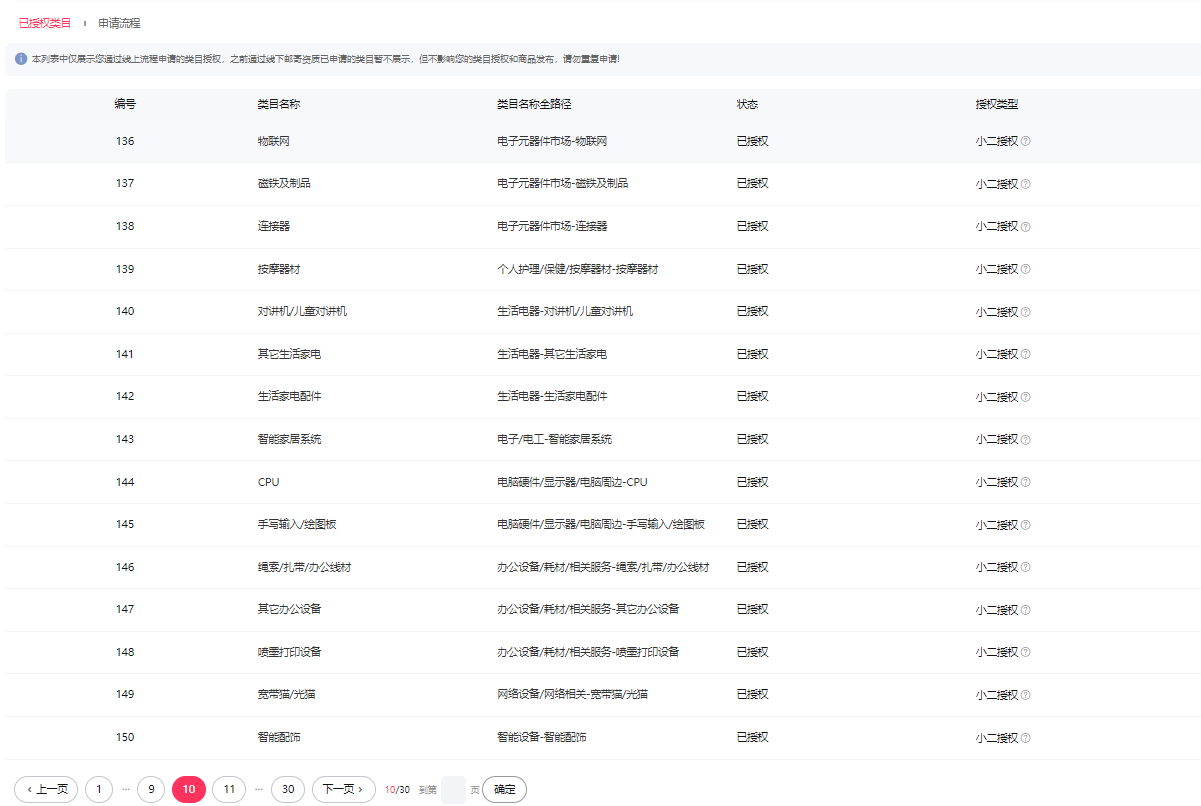Screen dimensions: 1201x806
Task: Click help icon in row 142 生活家电配件
Action: click(1025, 397)
